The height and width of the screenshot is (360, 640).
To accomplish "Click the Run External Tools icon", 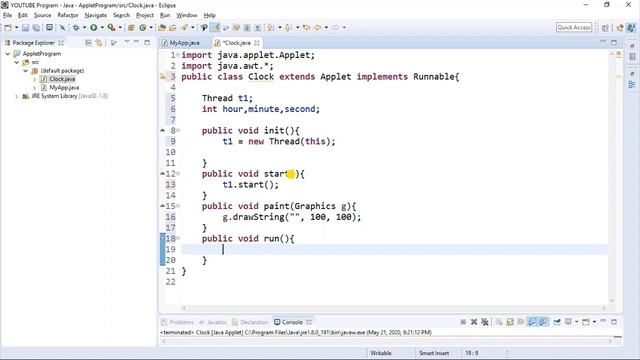I will (111, 27).
